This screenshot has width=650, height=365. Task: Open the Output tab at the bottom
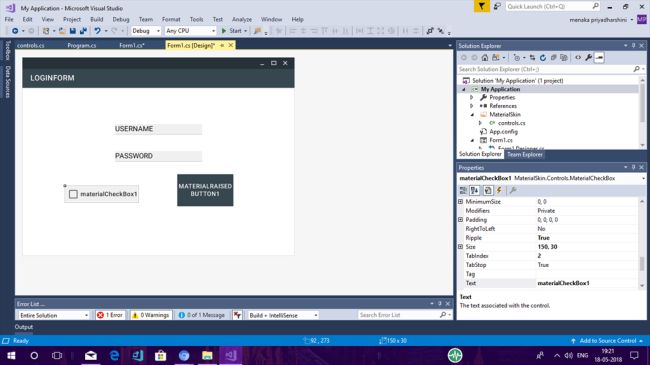click(24, 327)
